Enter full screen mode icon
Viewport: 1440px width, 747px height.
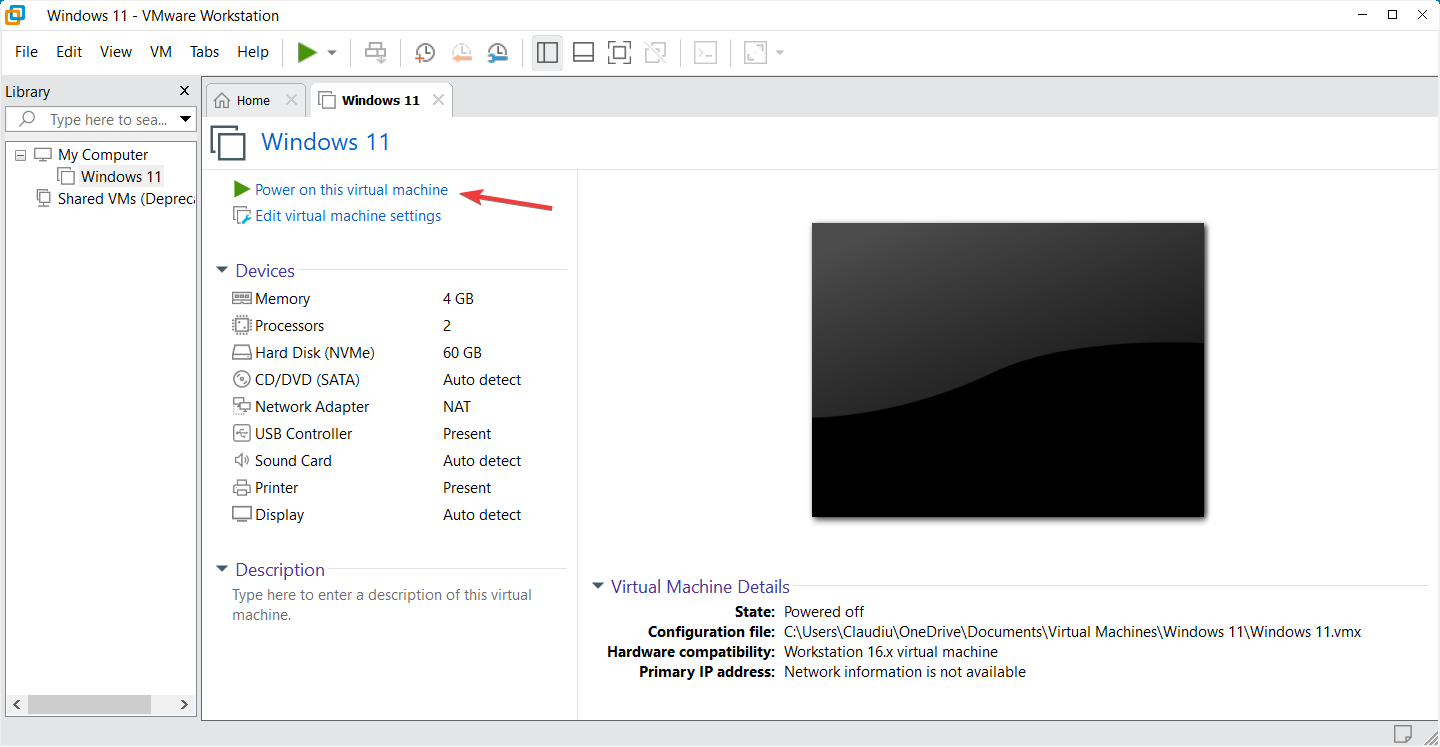(x=620, y=52)
